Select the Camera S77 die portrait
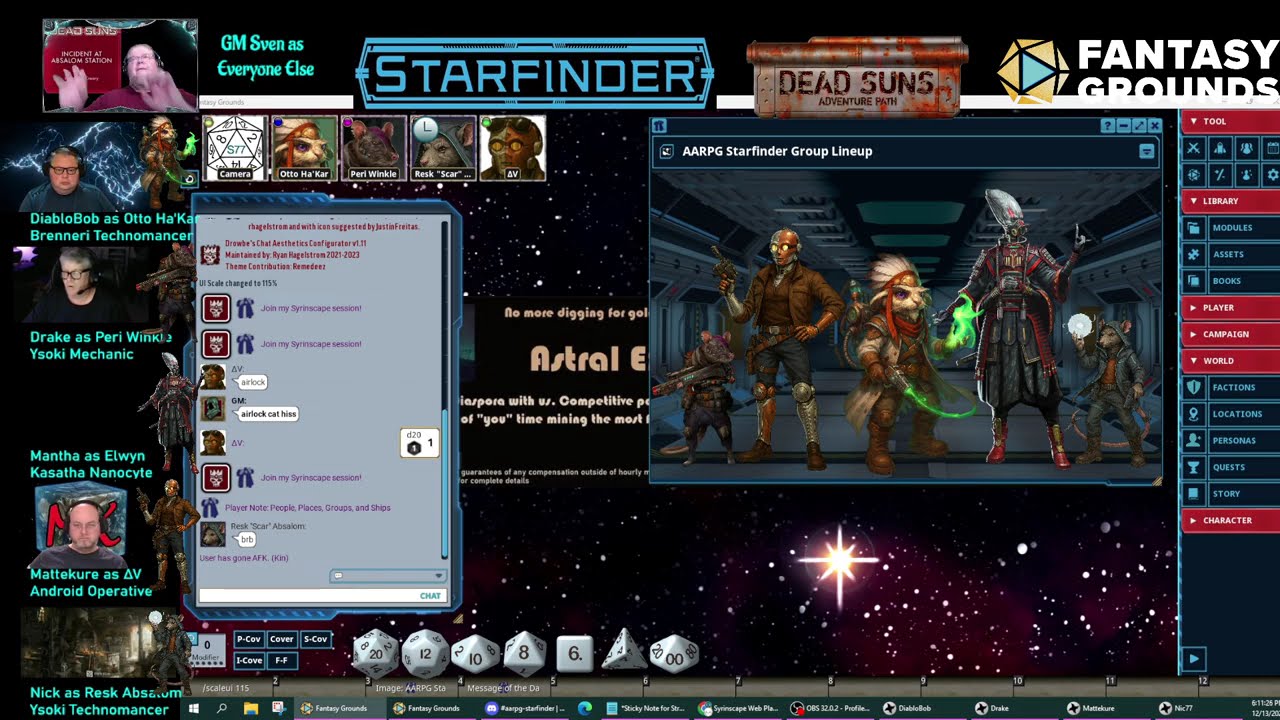Viewport: 1280px width, 720px height. (x=235, y=148)
